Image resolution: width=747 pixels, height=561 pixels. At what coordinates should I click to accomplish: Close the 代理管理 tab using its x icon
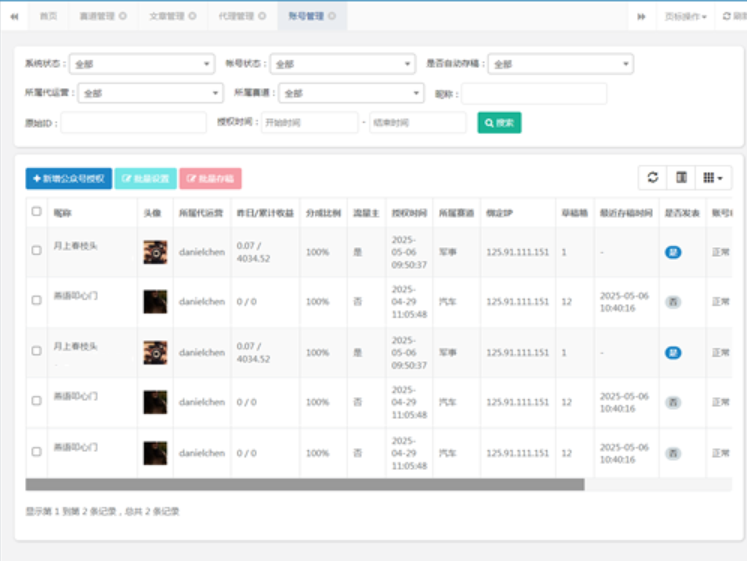pyautogui.click(x=259, y=16)
